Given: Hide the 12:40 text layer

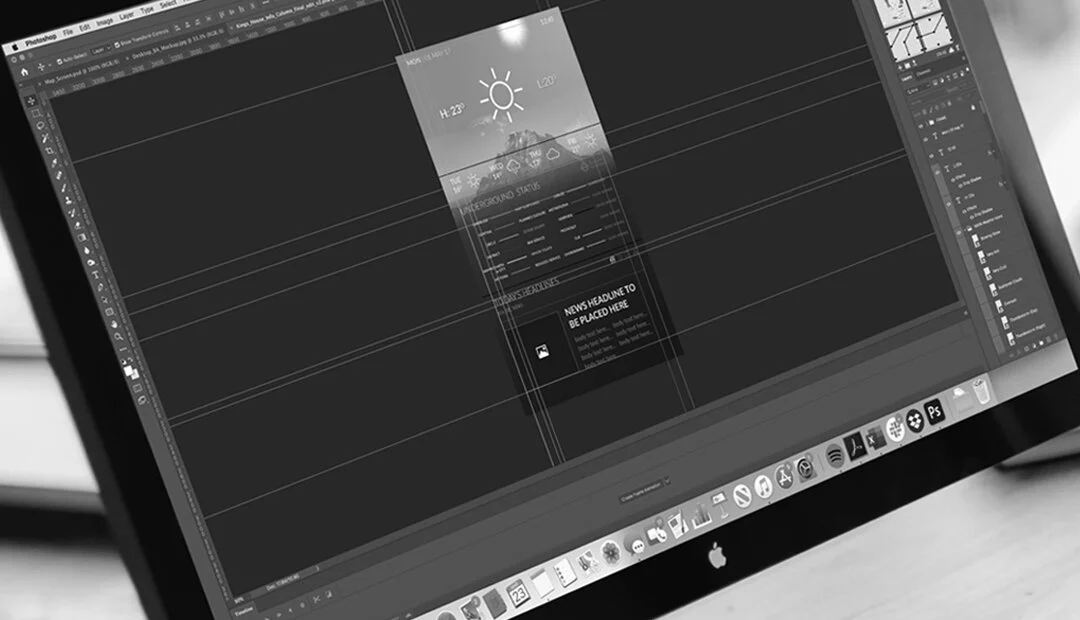Looking at the screenshot, I should coord(931,155).
